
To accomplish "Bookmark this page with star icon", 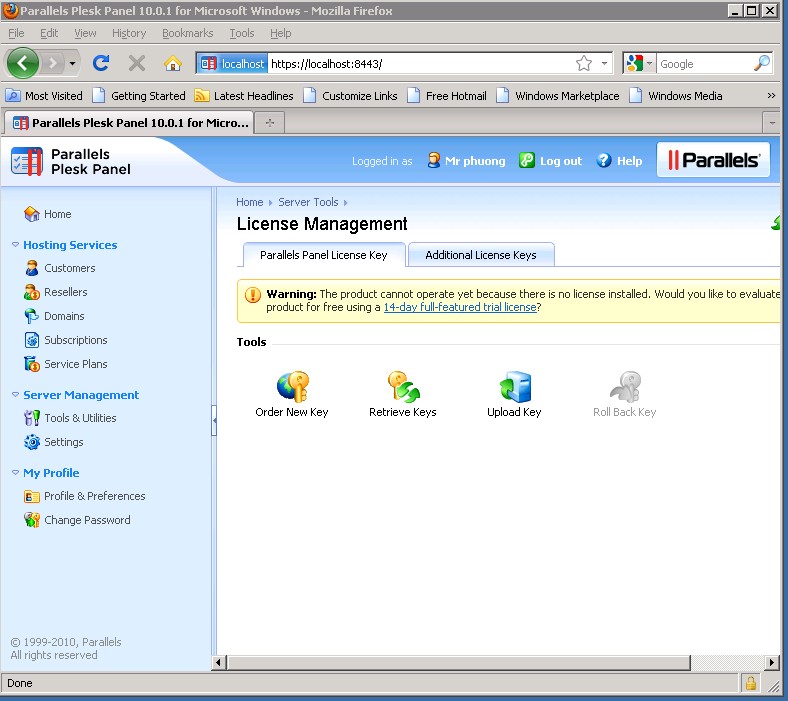I will (x=584, y=63).
